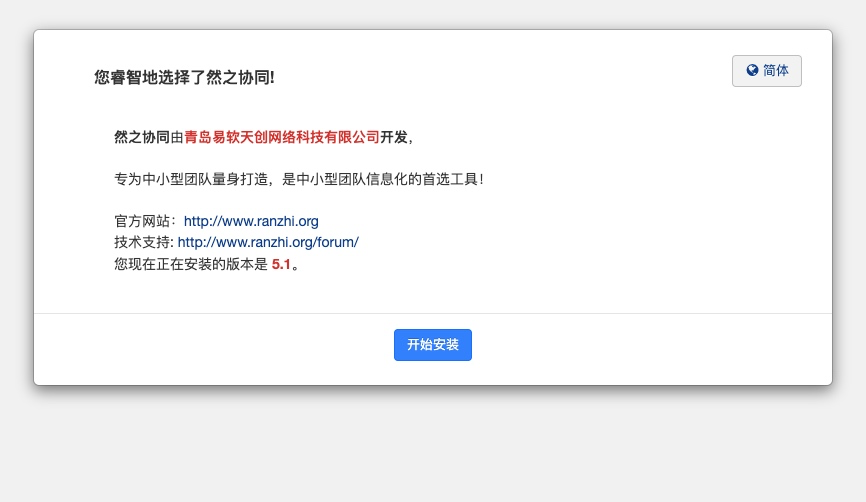866x502 pixels.
Task: Click the globe icon in language button
Action: [x=752, y=70]
